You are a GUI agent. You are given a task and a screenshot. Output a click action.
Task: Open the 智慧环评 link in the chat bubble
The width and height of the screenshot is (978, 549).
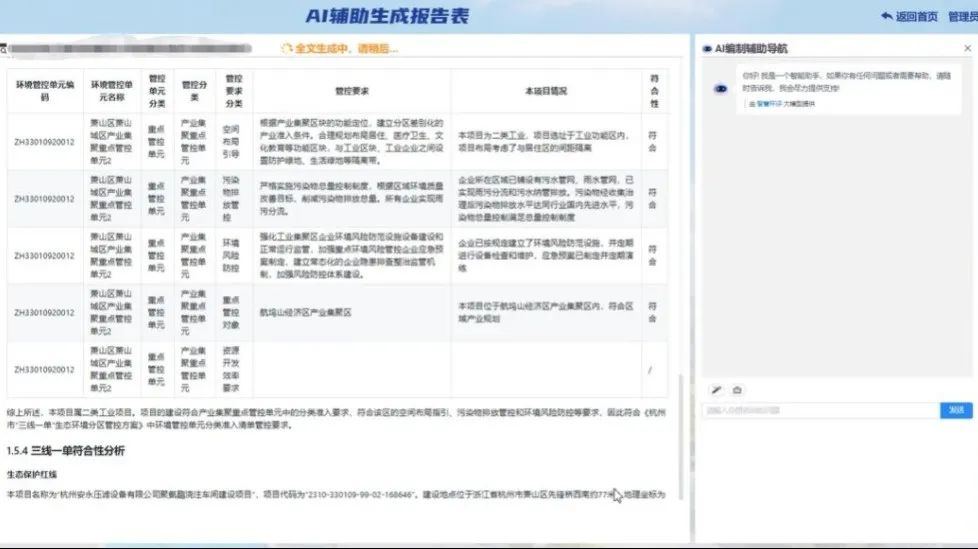[x=769, y=104]
